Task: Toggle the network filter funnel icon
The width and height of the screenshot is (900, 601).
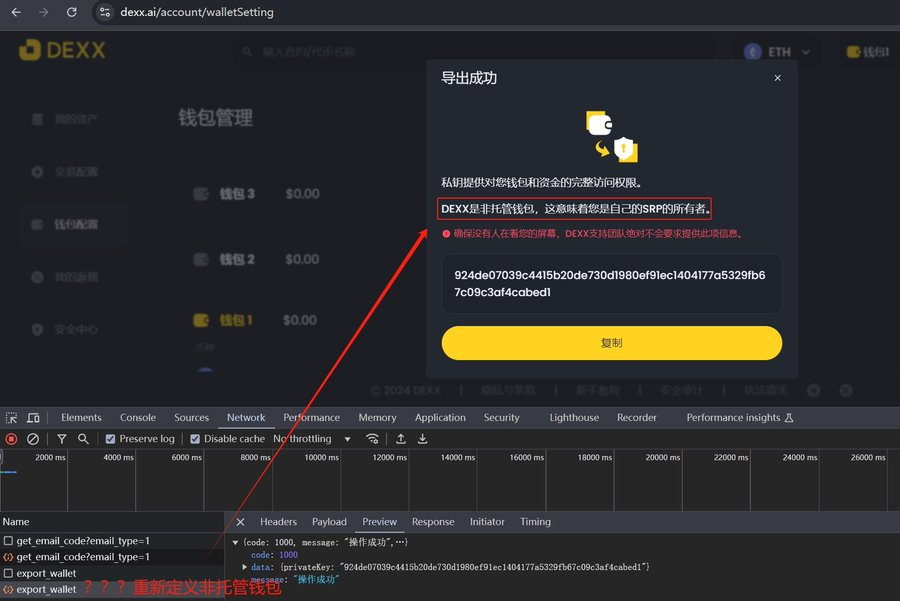Action: point(61,439)
